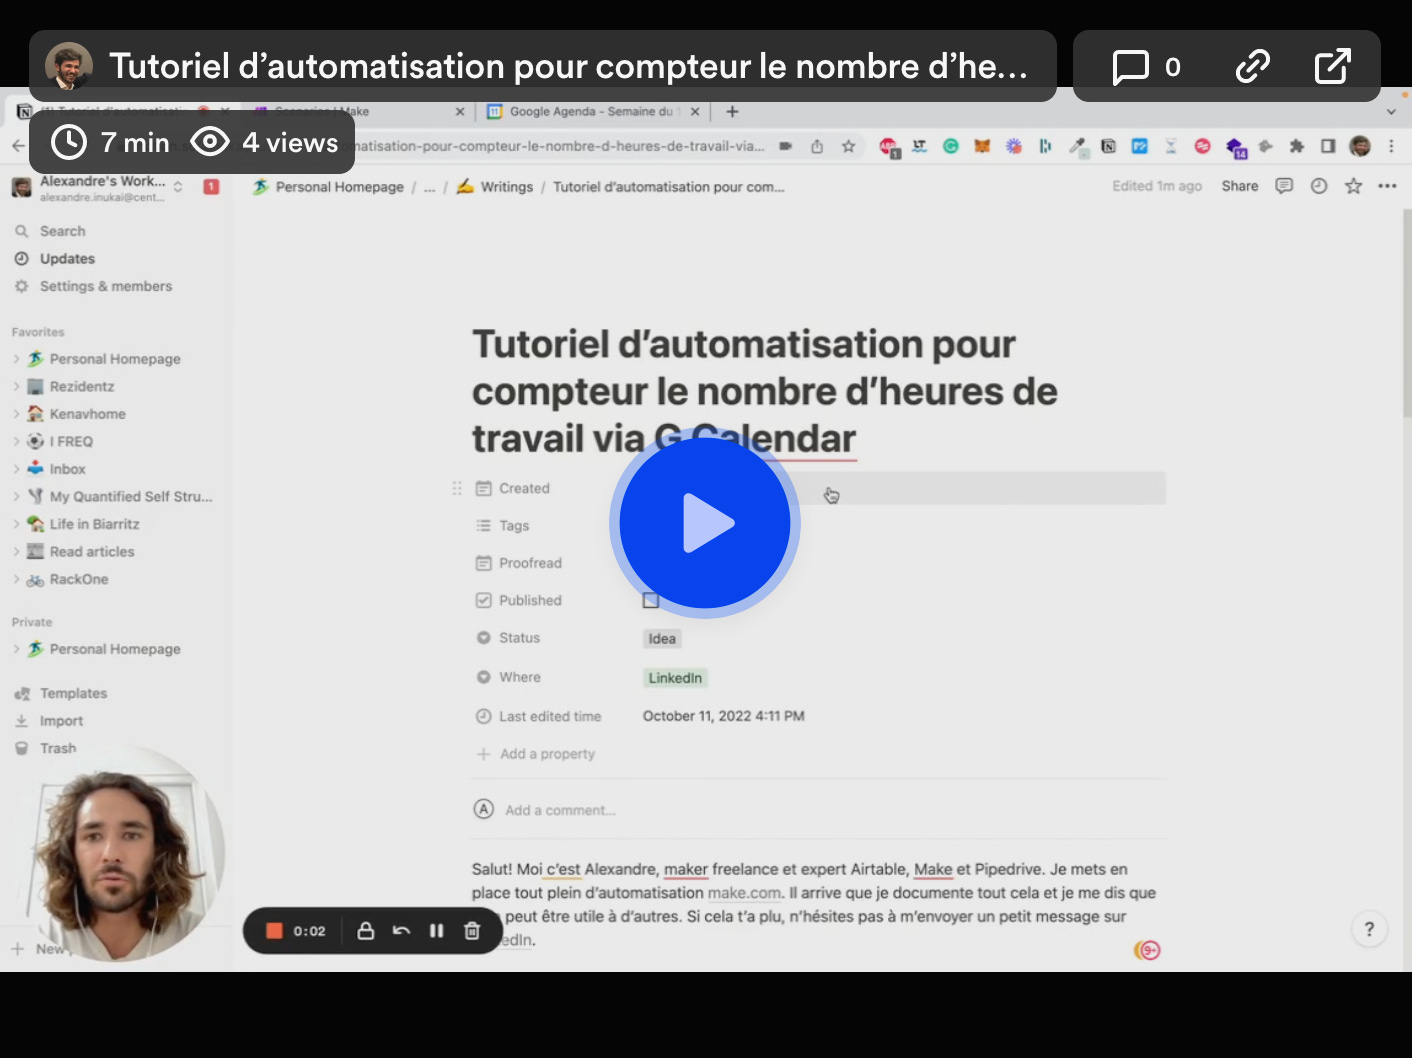Click the Share button
This screenshot has width=1412, height=1058.
pos(1240,186)
